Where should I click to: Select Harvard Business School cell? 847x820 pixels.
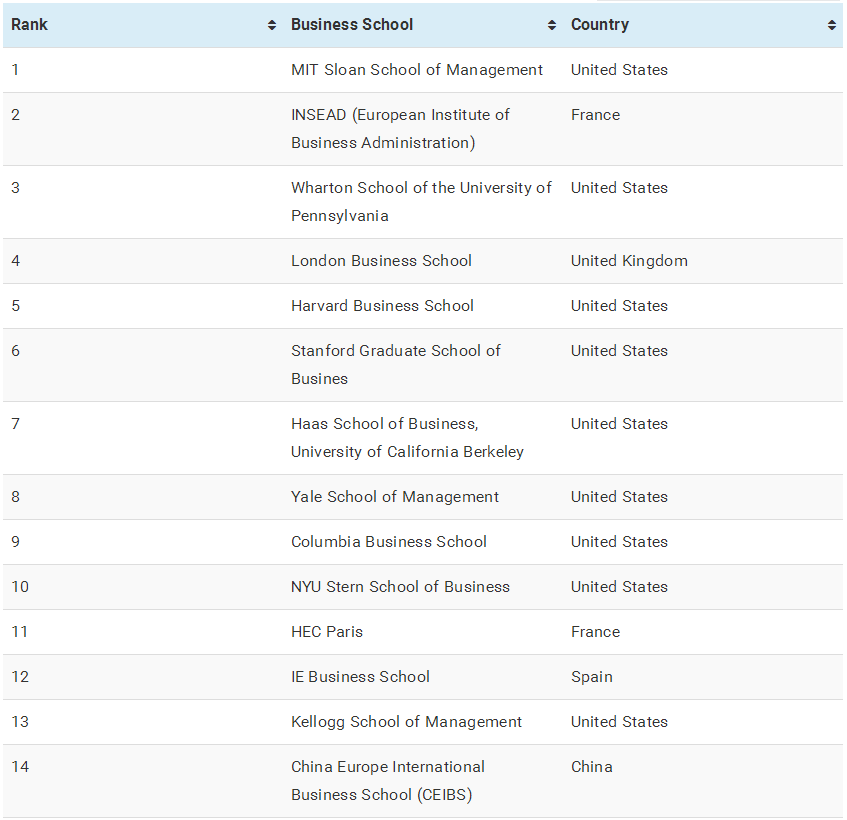[382, 306]
